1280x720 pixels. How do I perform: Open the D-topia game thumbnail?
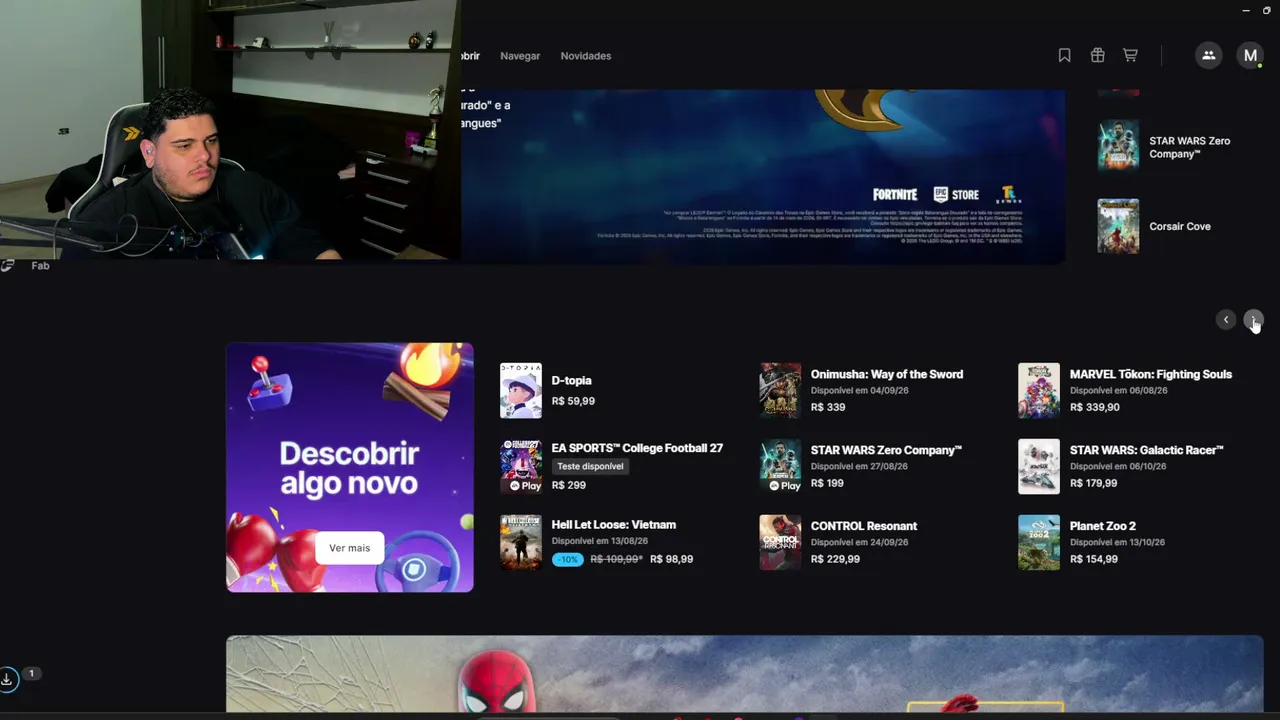coord(521,390)
